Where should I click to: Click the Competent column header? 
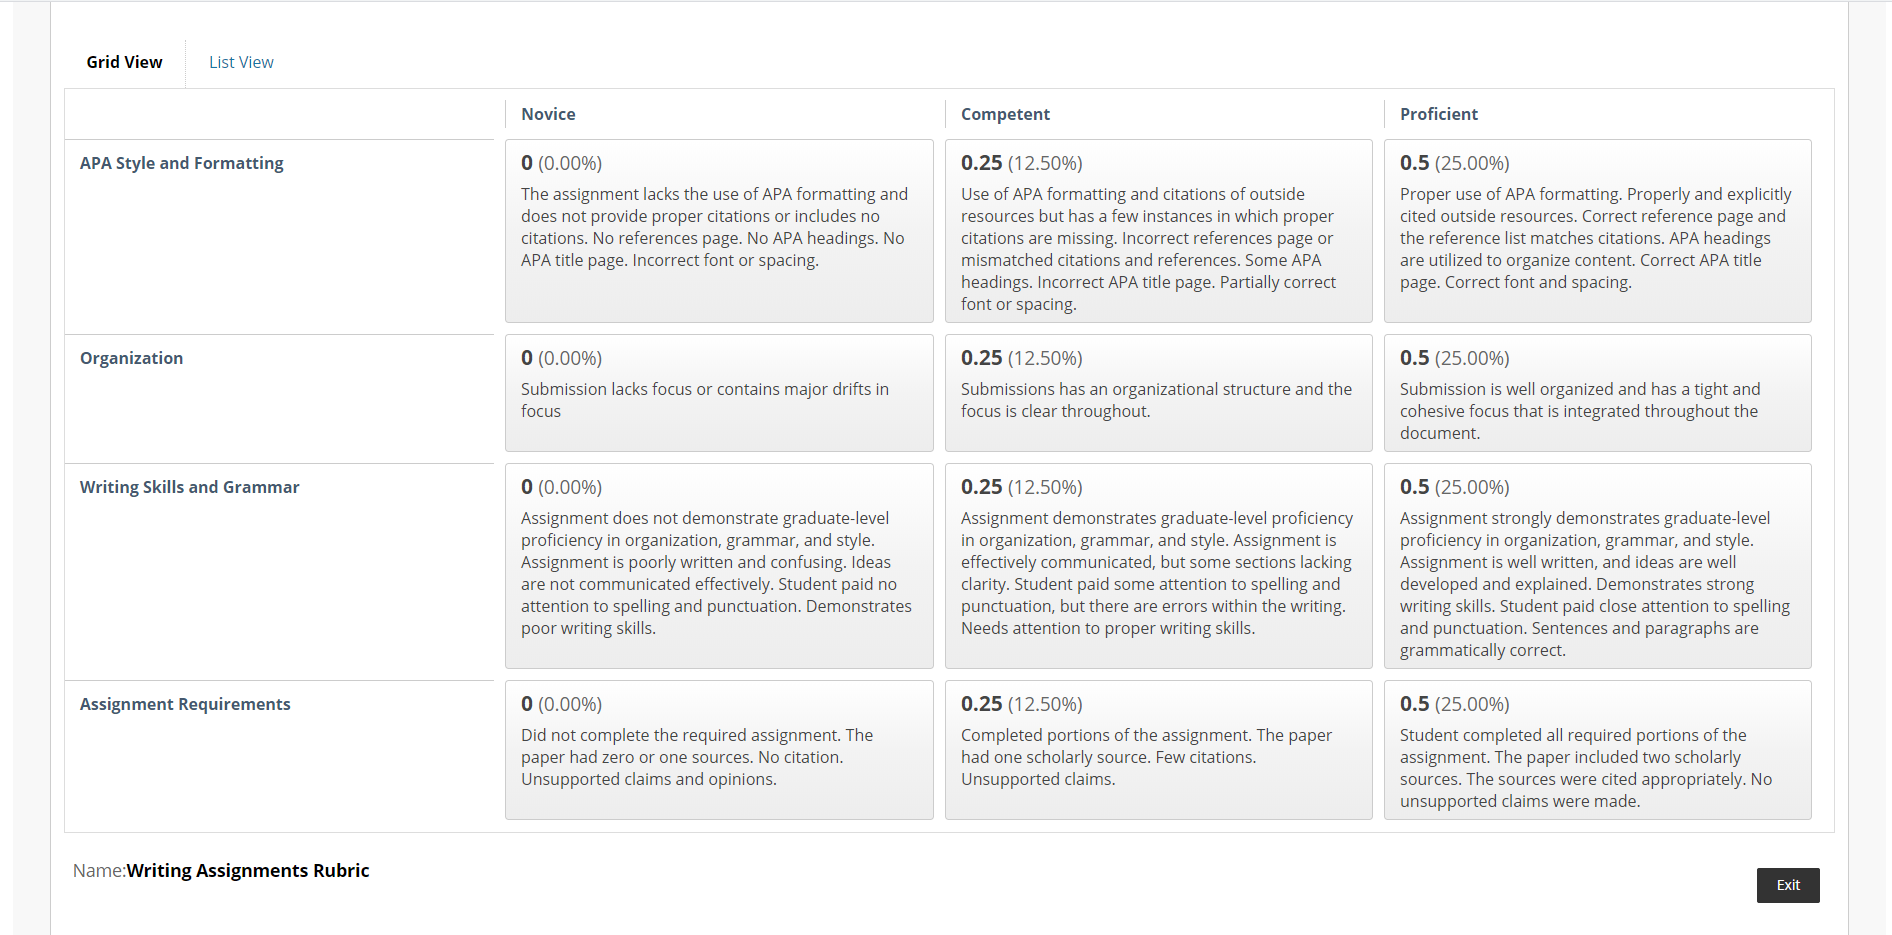[x=1005, y=114]
